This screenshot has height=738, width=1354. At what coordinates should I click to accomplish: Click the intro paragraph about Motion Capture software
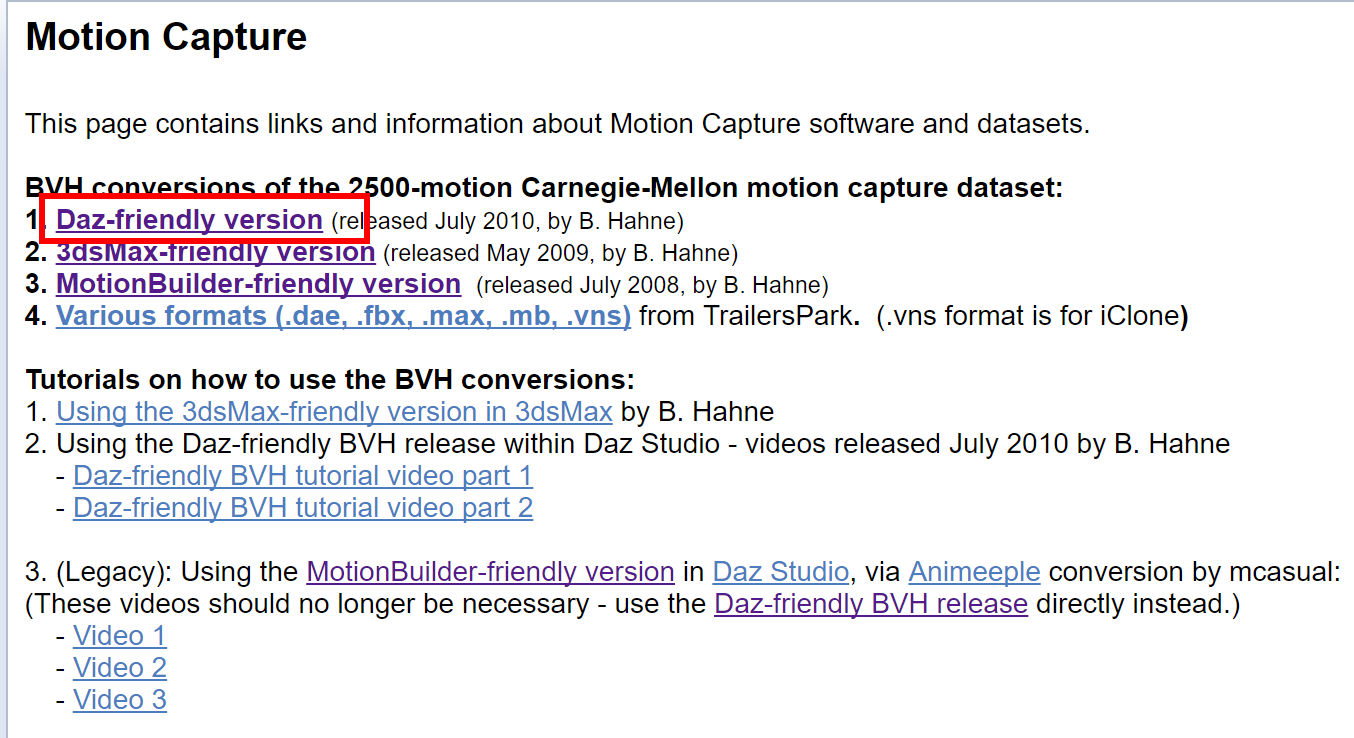pos(557,124)
